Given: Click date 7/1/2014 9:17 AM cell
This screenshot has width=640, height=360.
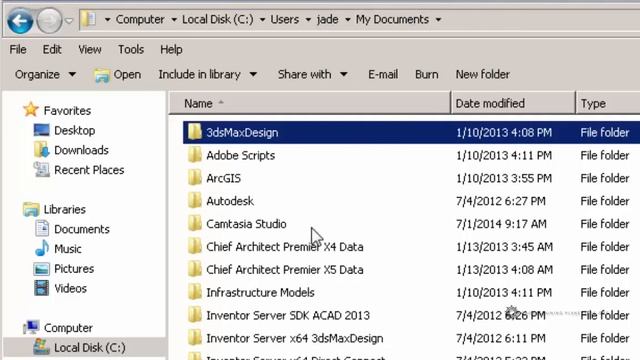Looking at the screenshot, I should pos(501,224).
